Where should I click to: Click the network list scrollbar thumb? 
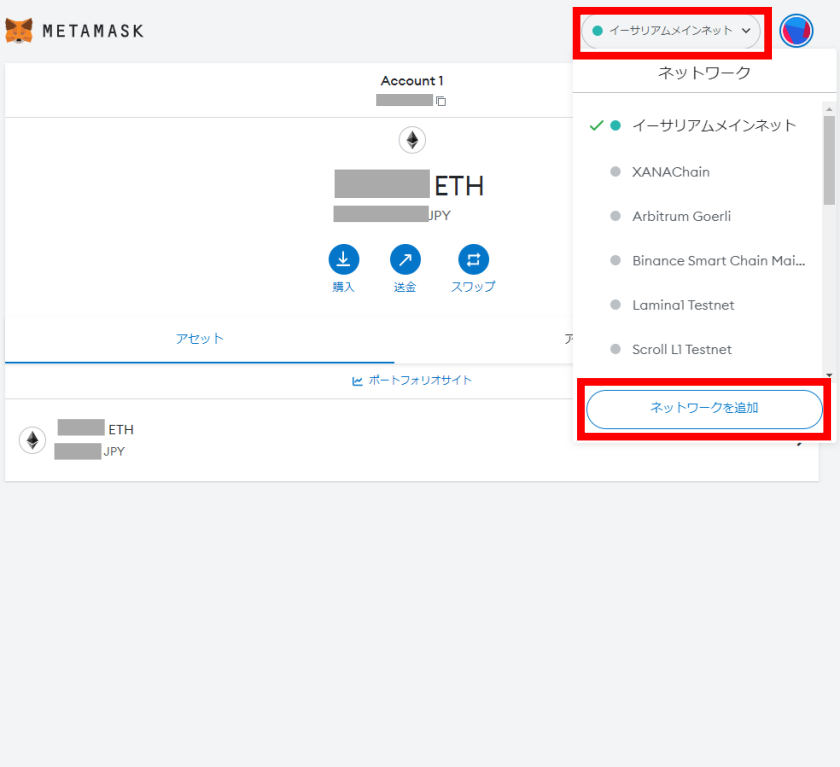pyautogui.click(x=829, y=160)
